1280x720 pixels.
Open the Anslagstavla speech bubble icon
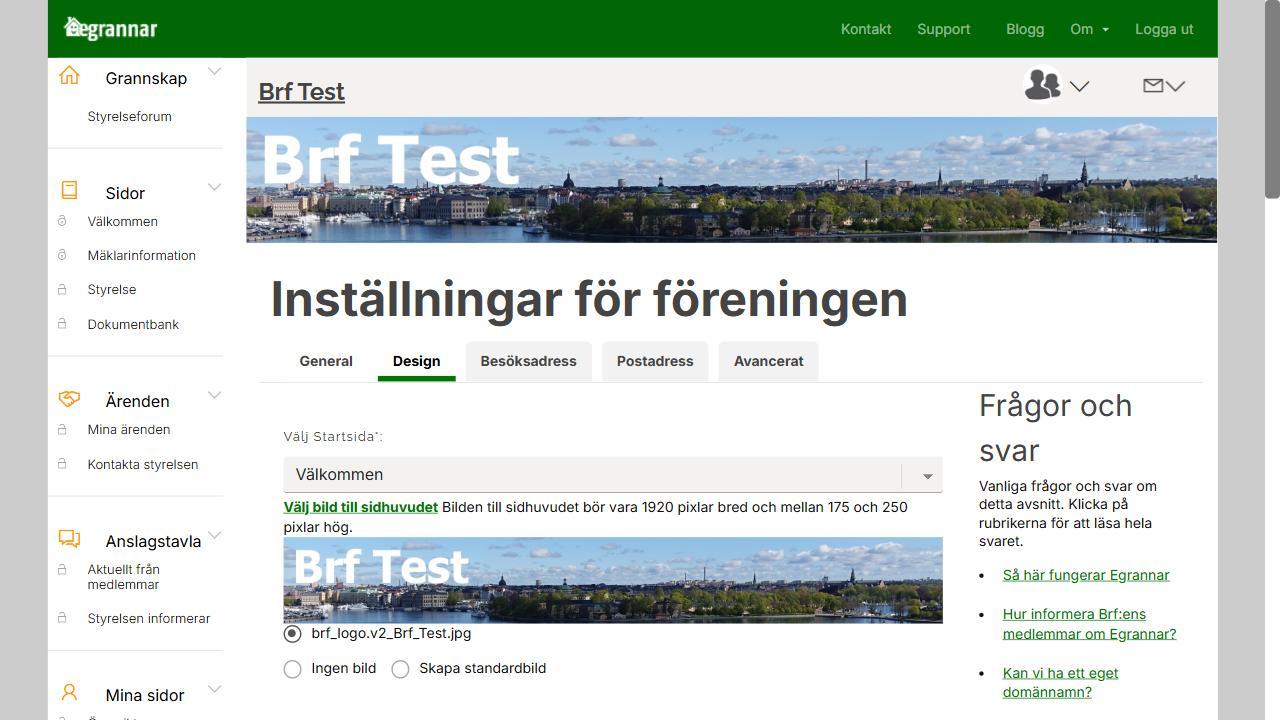click(68, 538)
